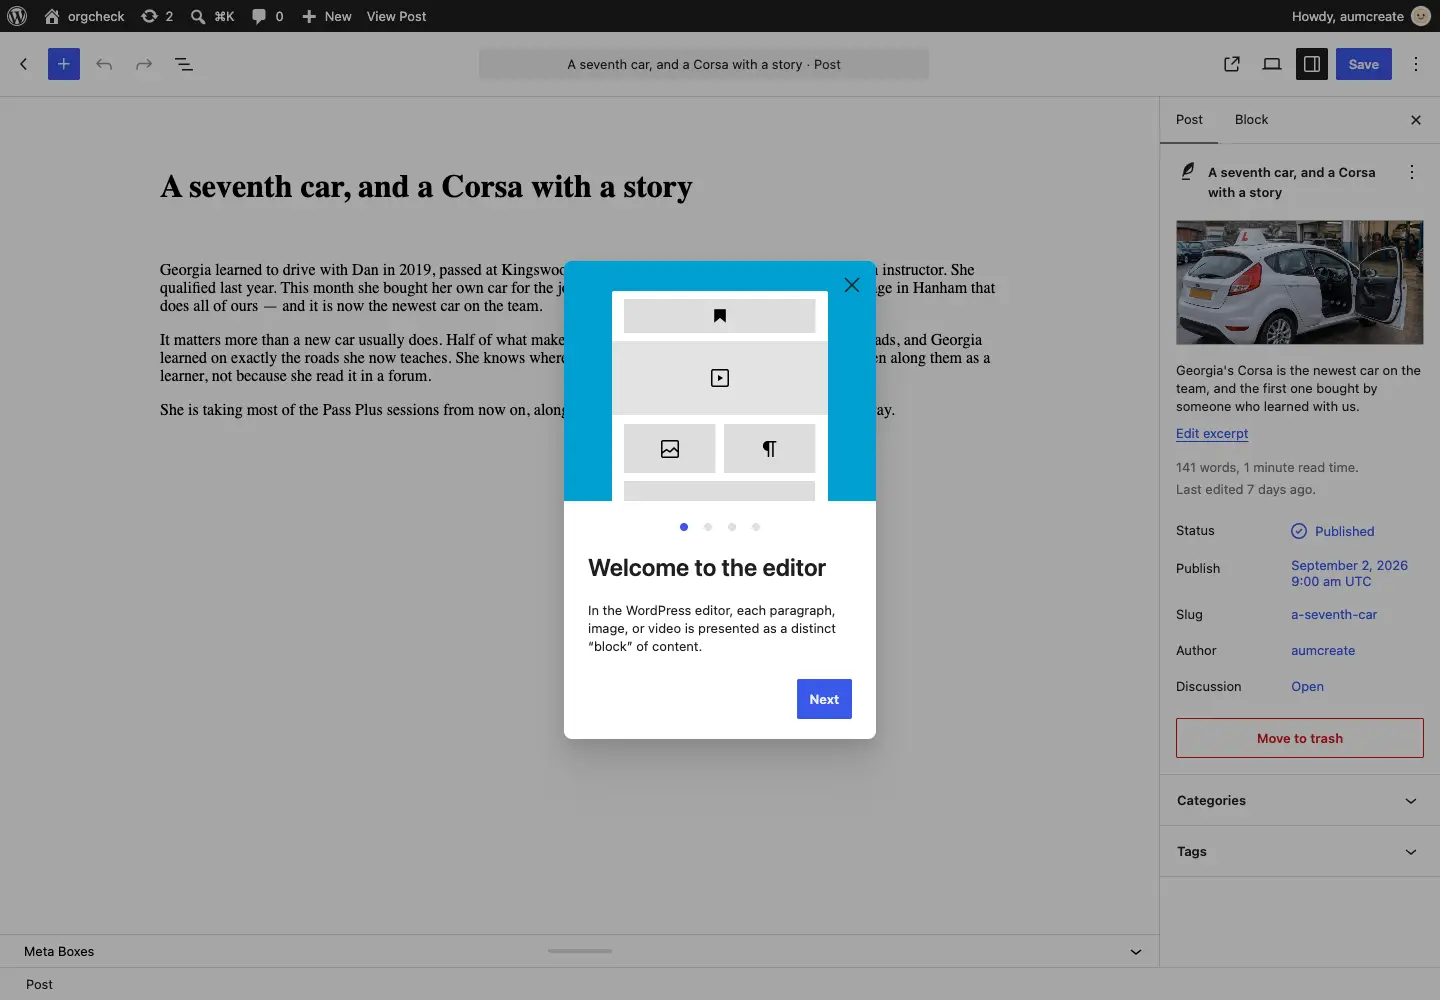This screenshot has height=1000, width=1440.
Task: Click the post title heading in editor
Action: pyautogui.click(x=426, y=187)
